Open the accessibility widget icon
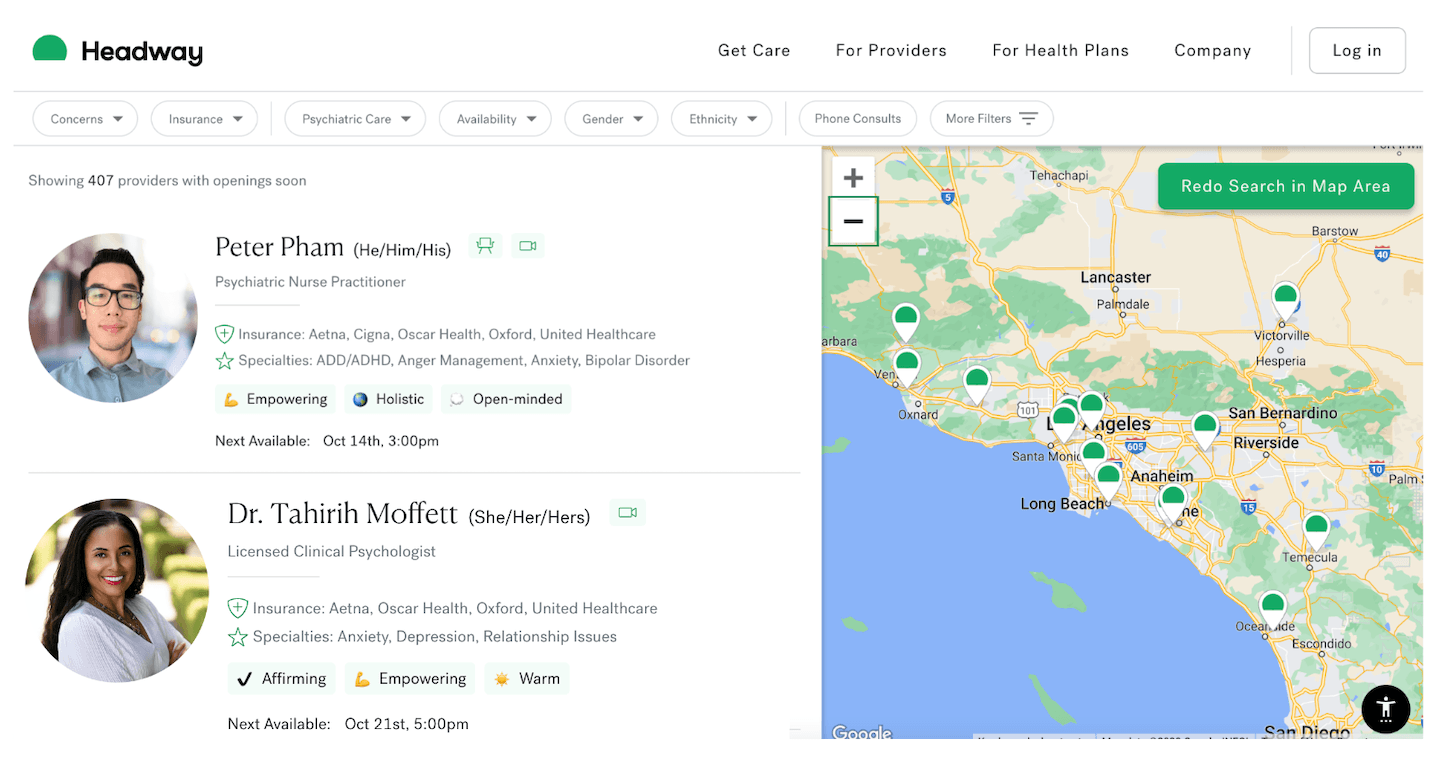This screenshot has width=1440, height=777. (x=1386, y=709)
